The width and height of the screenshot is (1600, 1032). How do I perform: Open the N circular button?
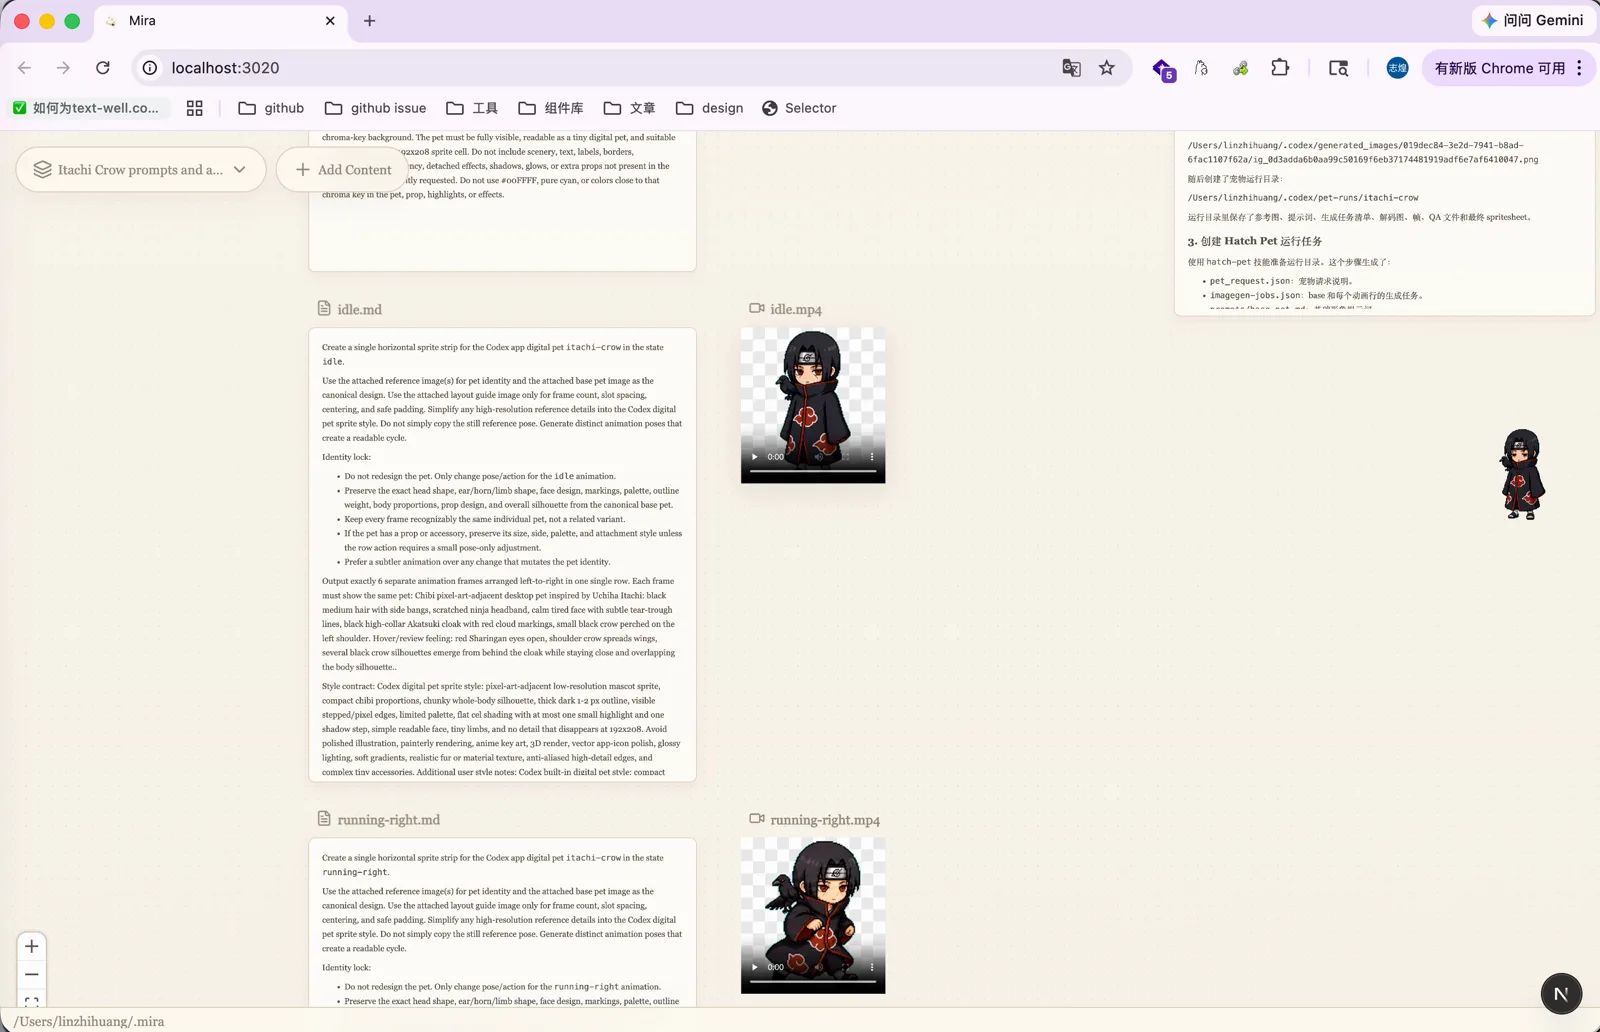point(1561,994)
